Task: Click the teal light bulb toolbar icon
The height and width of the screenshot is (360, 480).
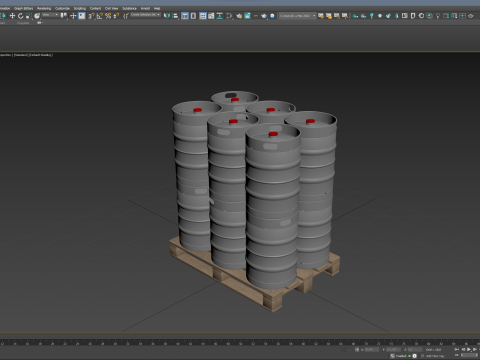Action: coord(372,16)
